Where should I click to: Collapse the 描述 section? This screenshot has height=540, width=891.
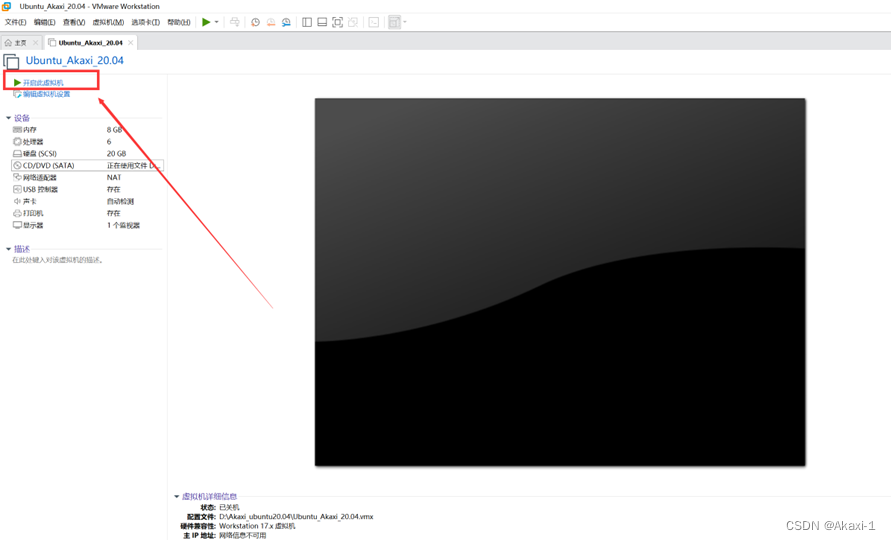tap(9, 249)
